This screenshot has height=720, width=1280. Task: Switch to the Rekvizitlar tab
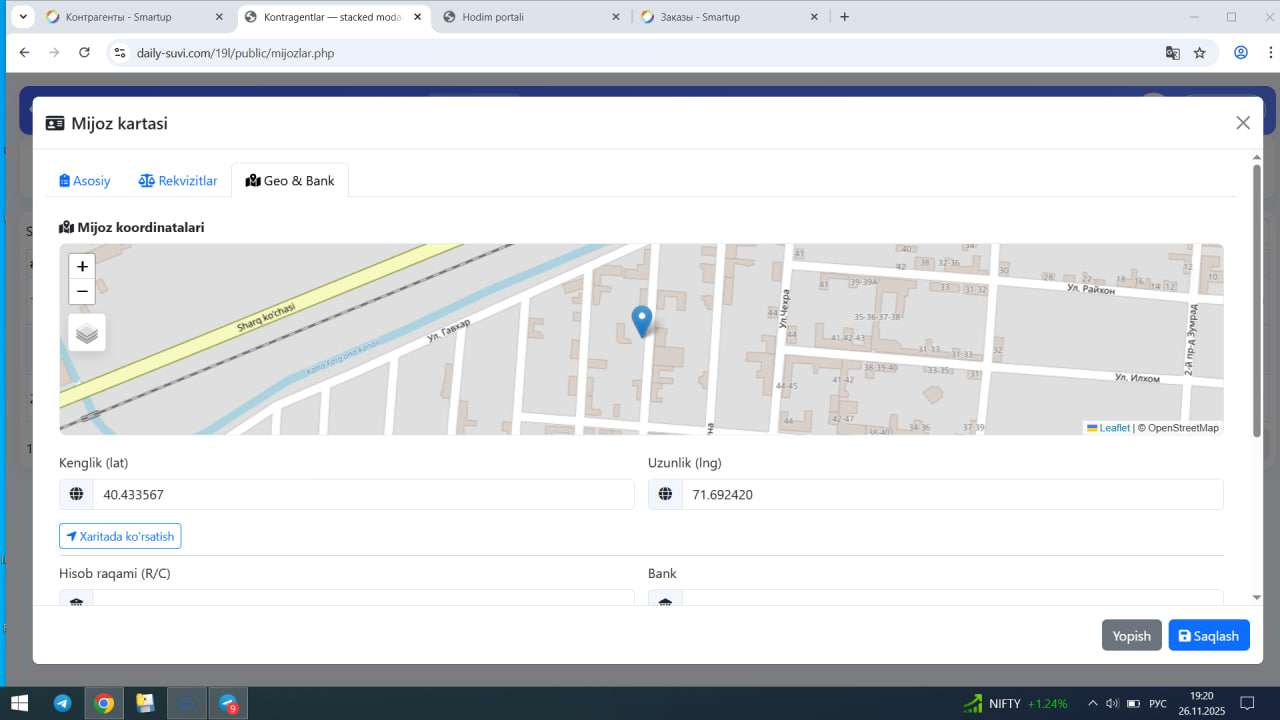178,181
